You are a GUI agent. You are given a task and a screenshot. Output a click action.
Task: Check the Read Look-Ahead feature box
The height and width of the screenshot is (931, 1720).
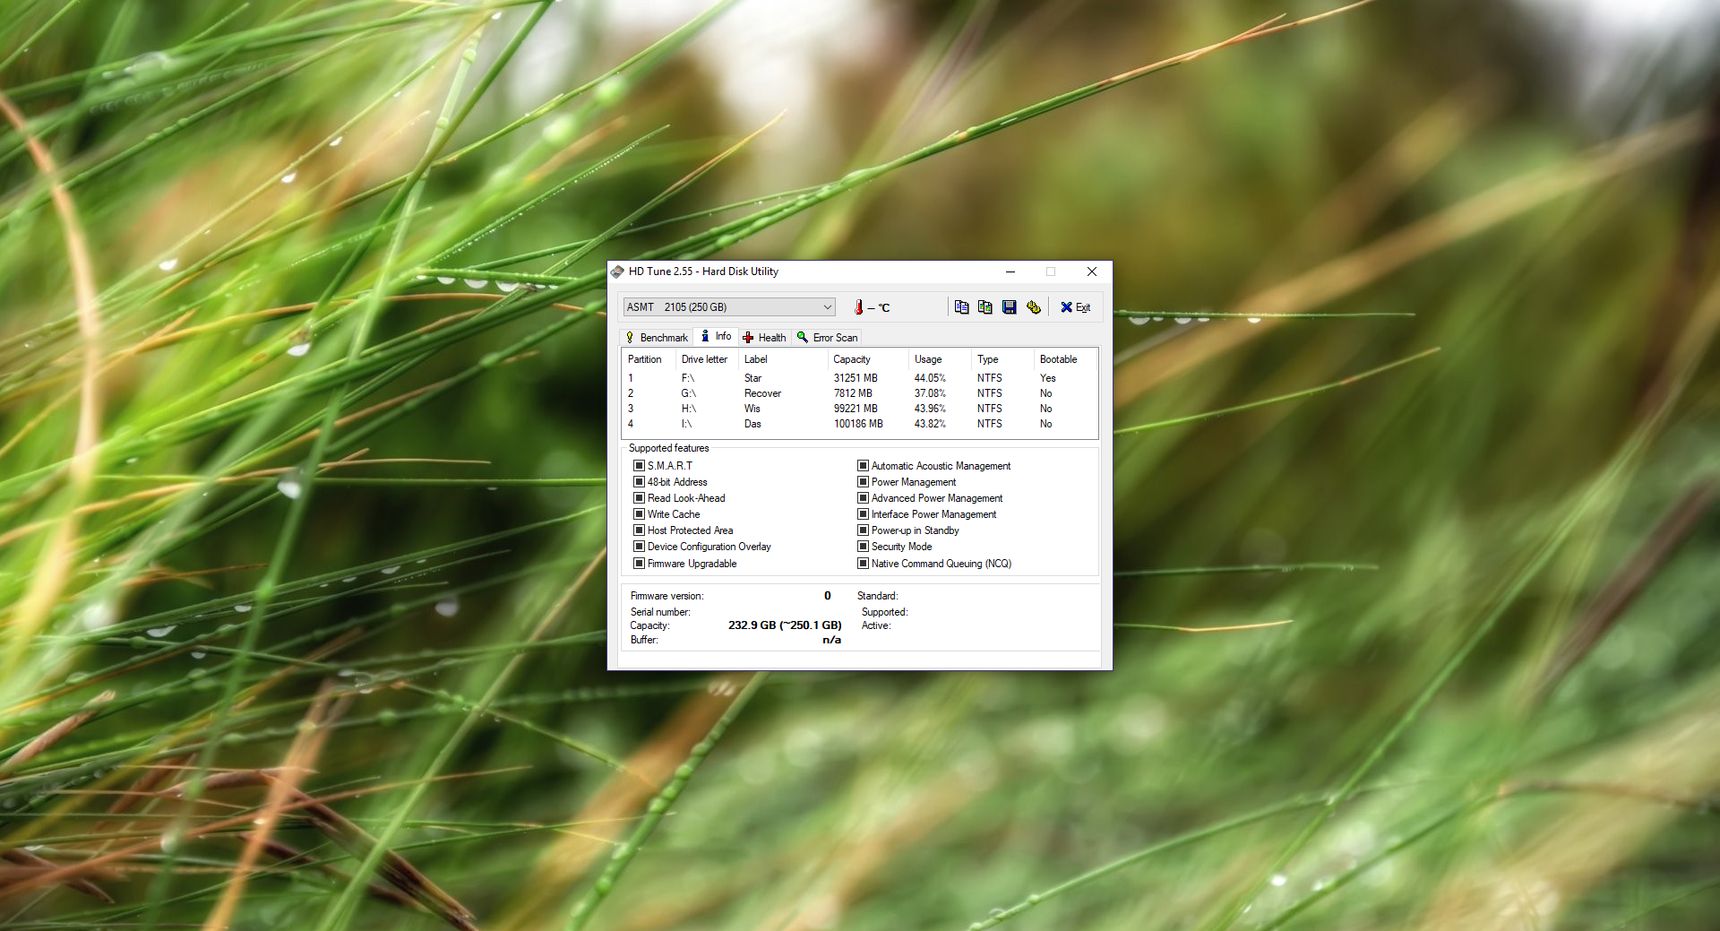pyautogui.click(x=639, y=498)
